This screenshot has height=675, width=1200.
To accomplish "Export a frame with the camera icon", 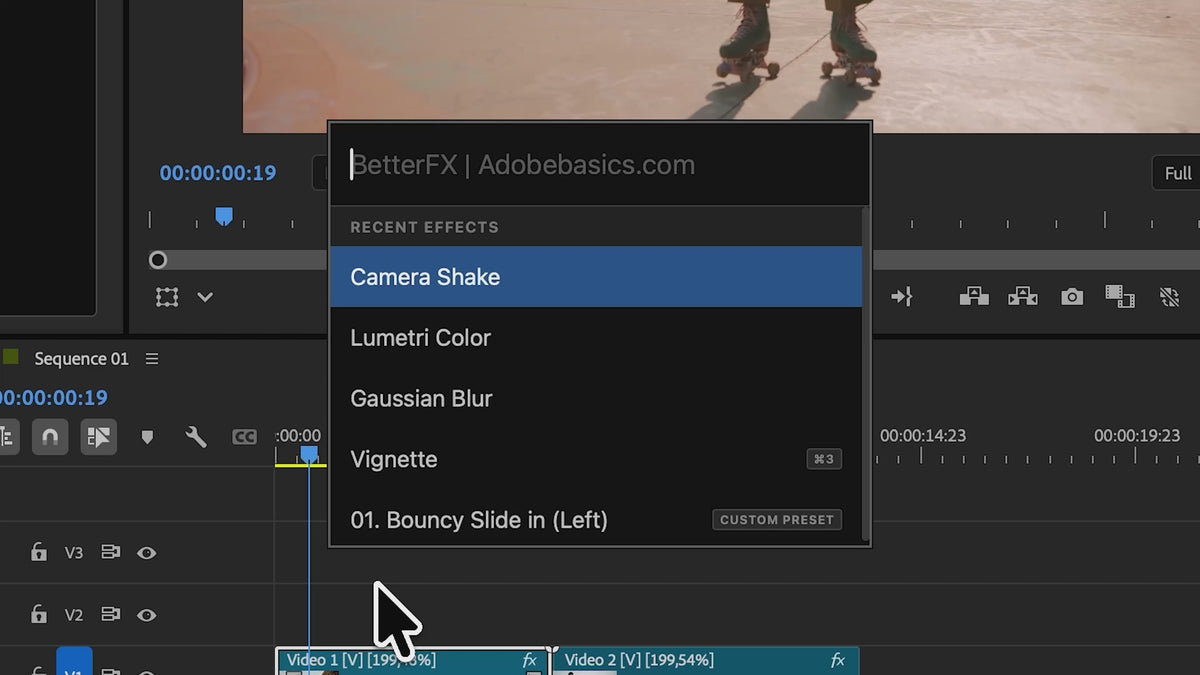I will pyautogui.click(x=1072, y=297).
